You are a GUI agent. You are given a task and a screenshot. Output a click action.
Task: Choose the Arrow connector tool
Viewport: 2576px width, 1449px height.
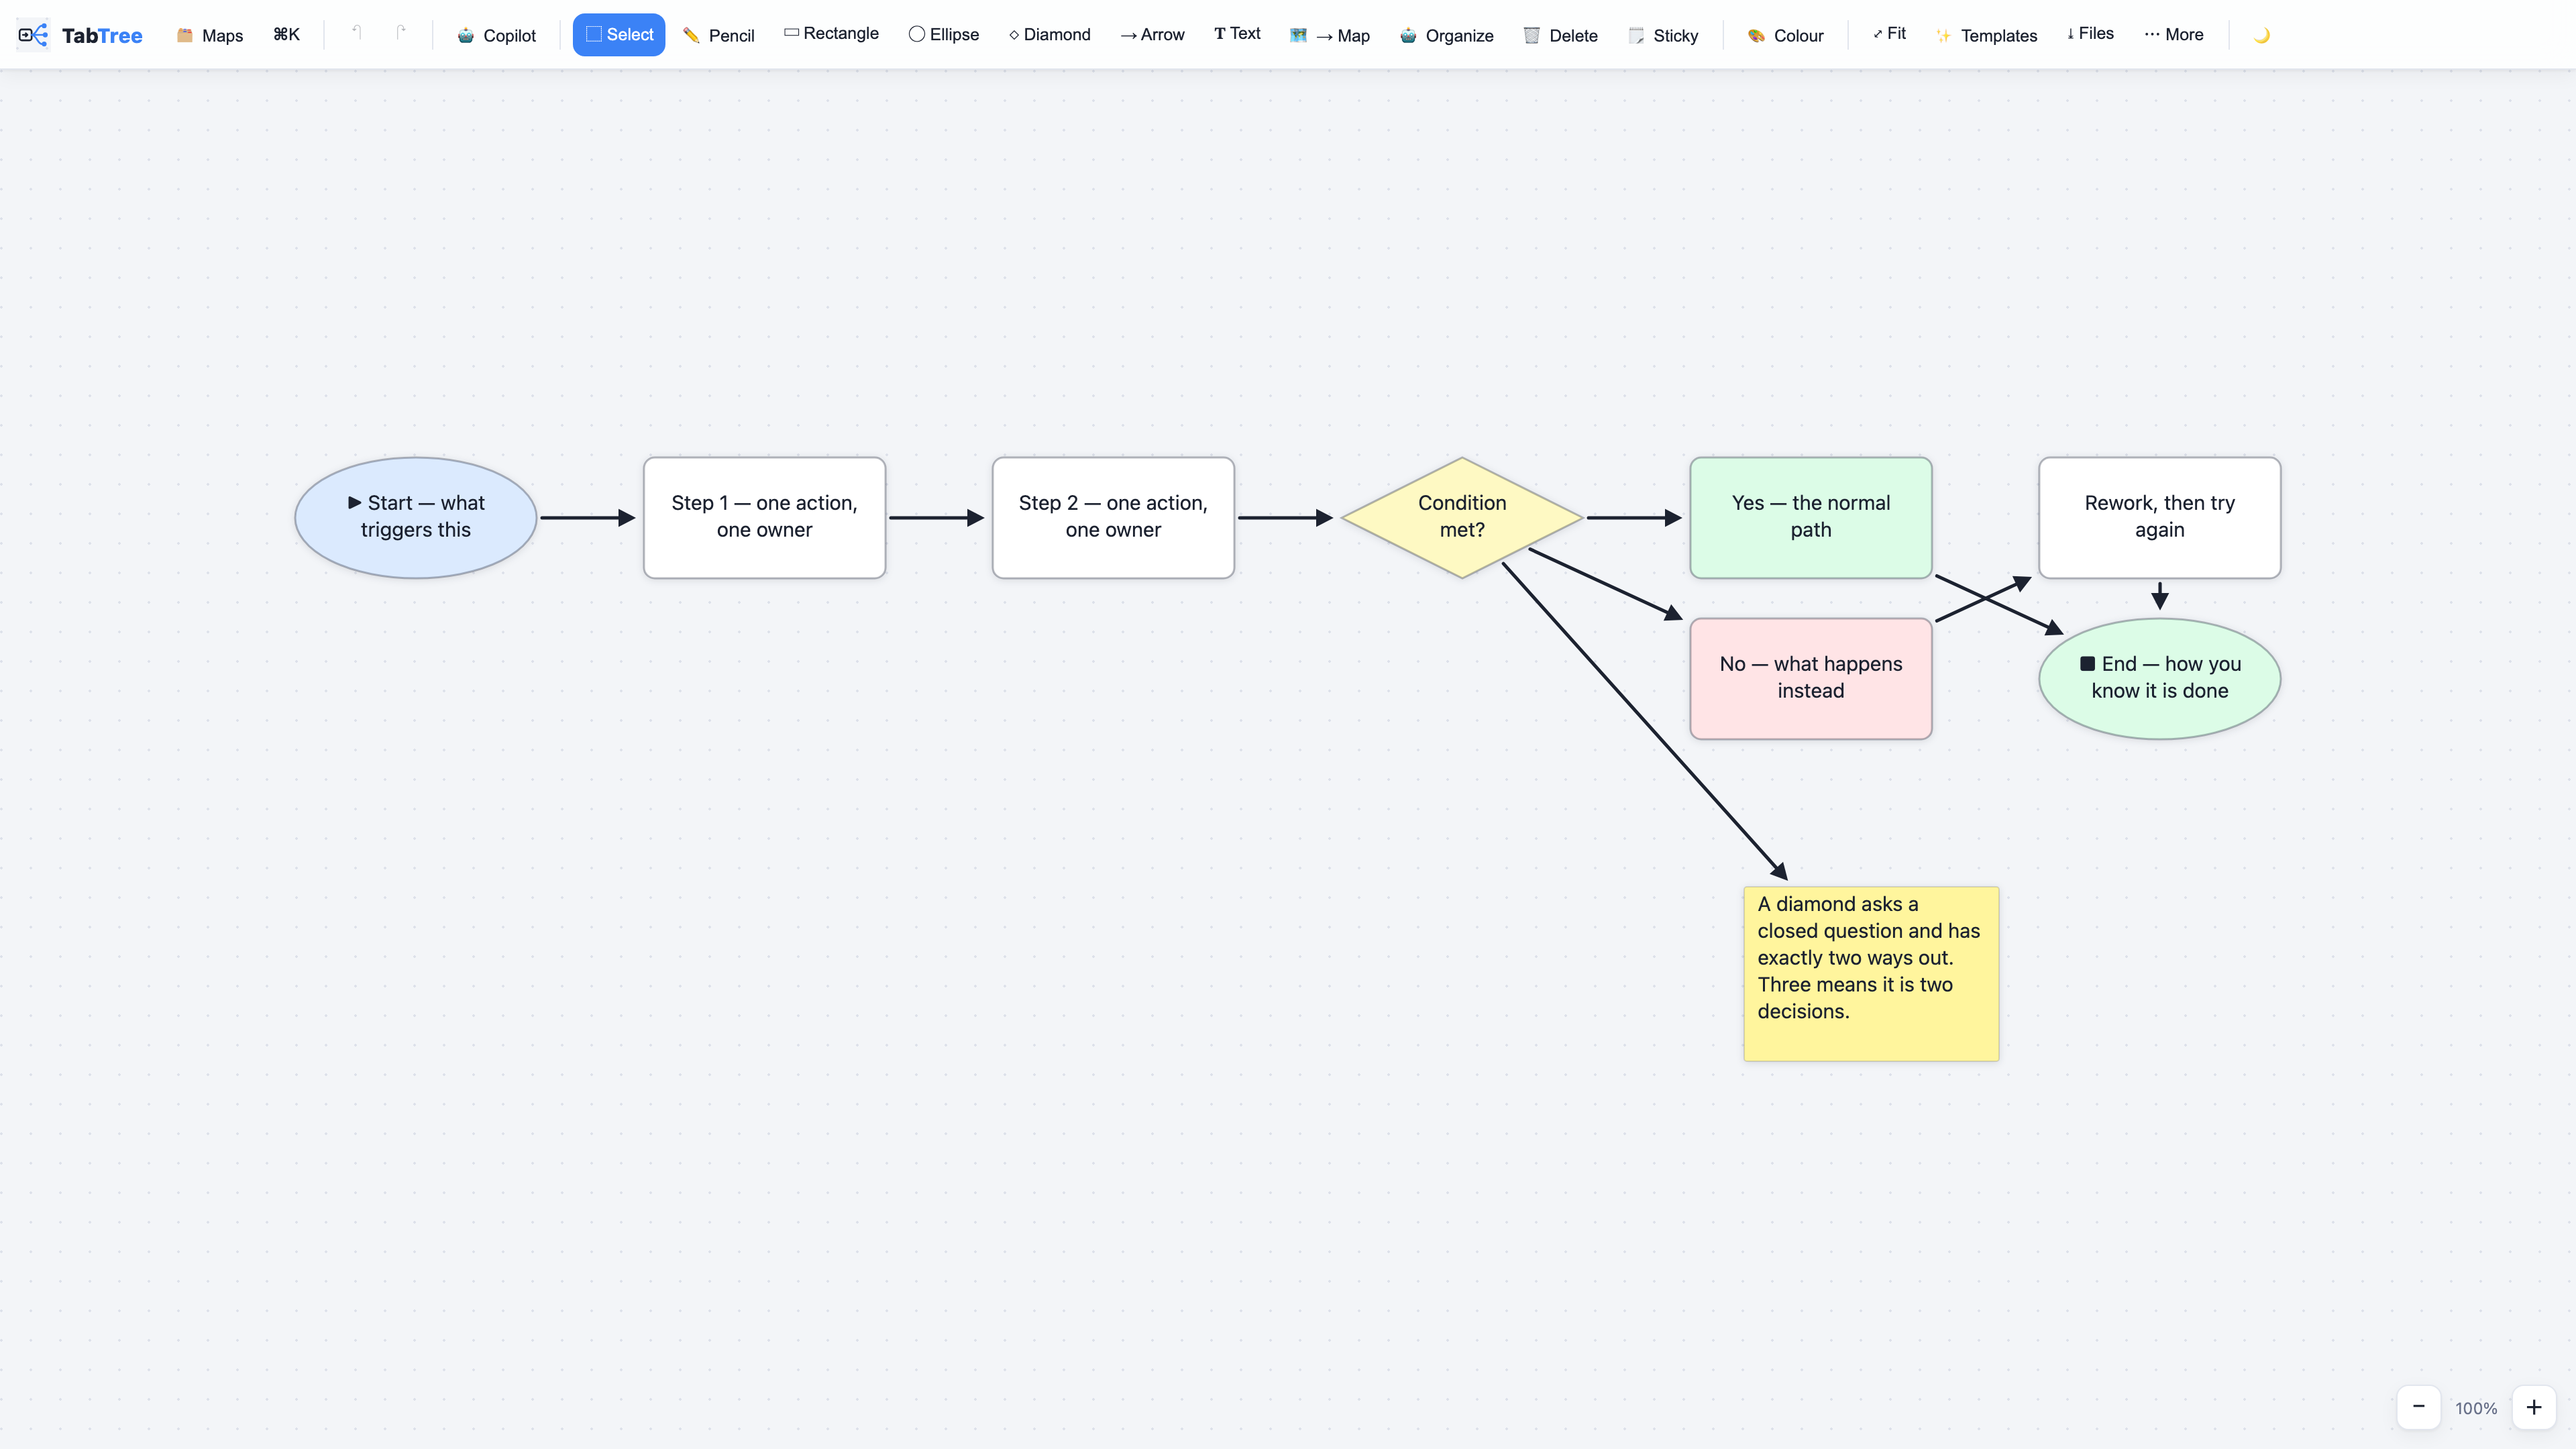pyautogui.click(x=1152, y=35)
